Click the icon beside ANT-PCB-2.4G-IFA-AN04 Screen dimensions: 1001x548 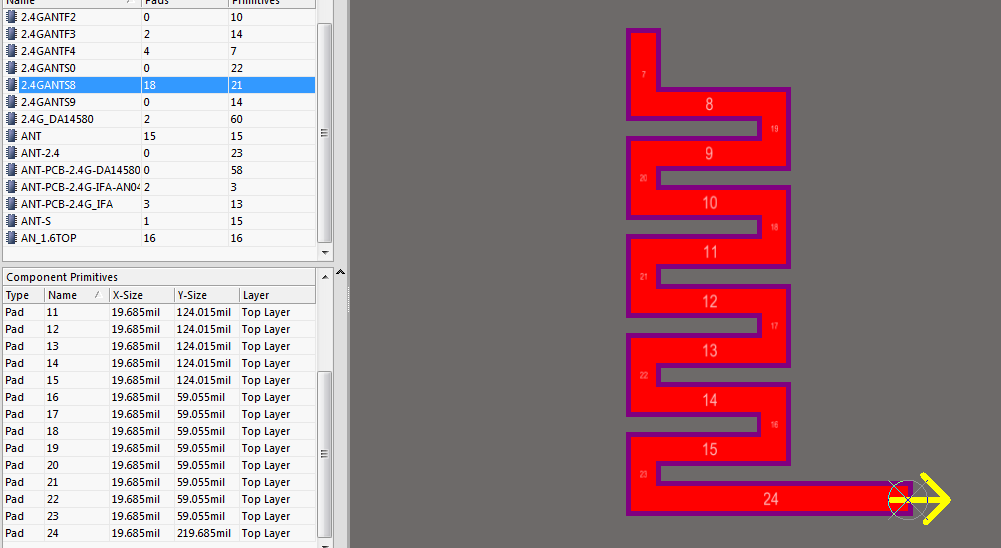point(11,187)
